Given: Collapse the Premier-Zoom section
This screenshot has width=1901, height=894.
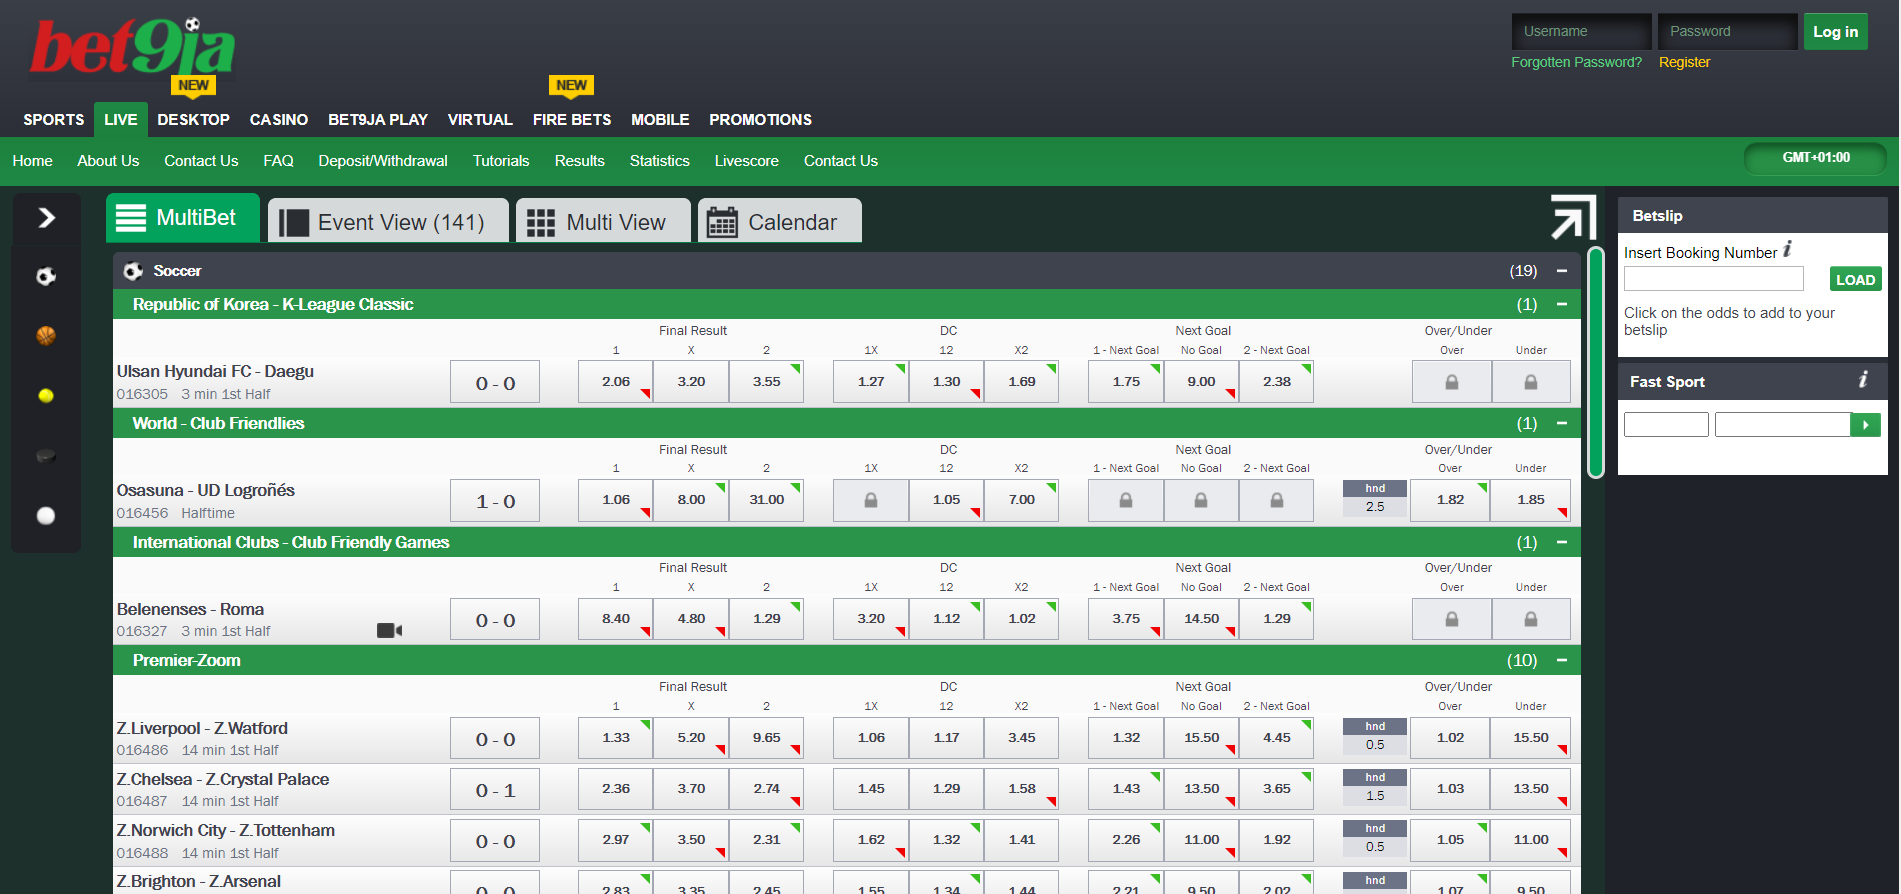Looking at the screenshot, I should (x=1562, y=660).
